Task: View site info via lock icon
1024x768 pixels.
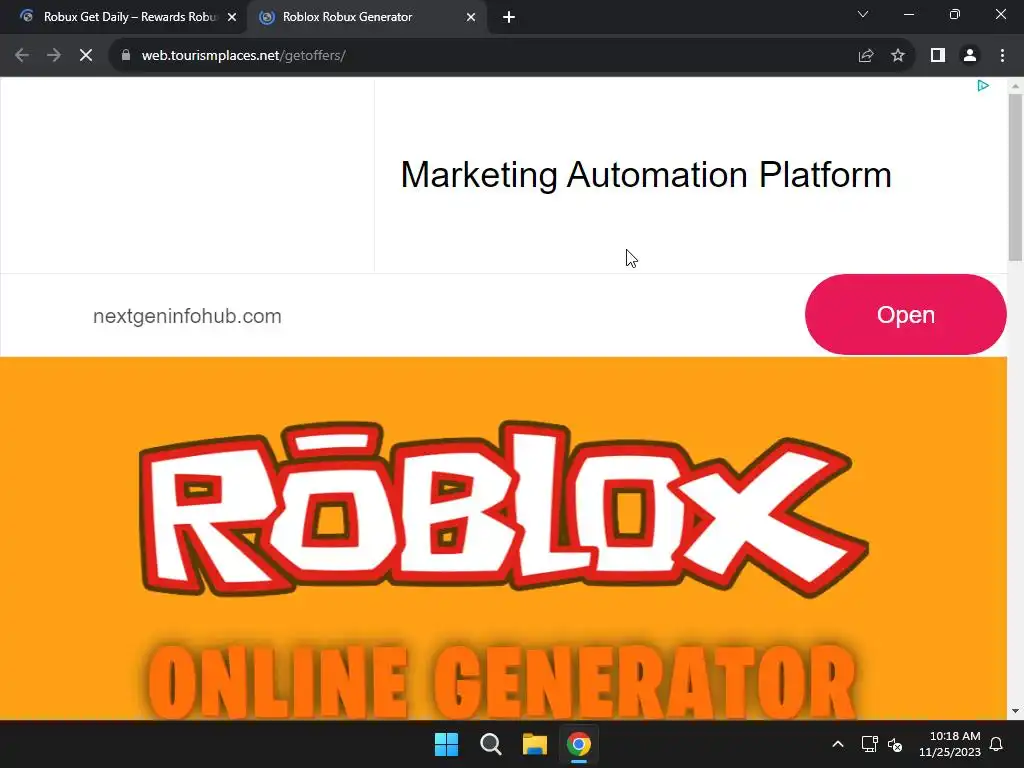Action: coord(126,56)
